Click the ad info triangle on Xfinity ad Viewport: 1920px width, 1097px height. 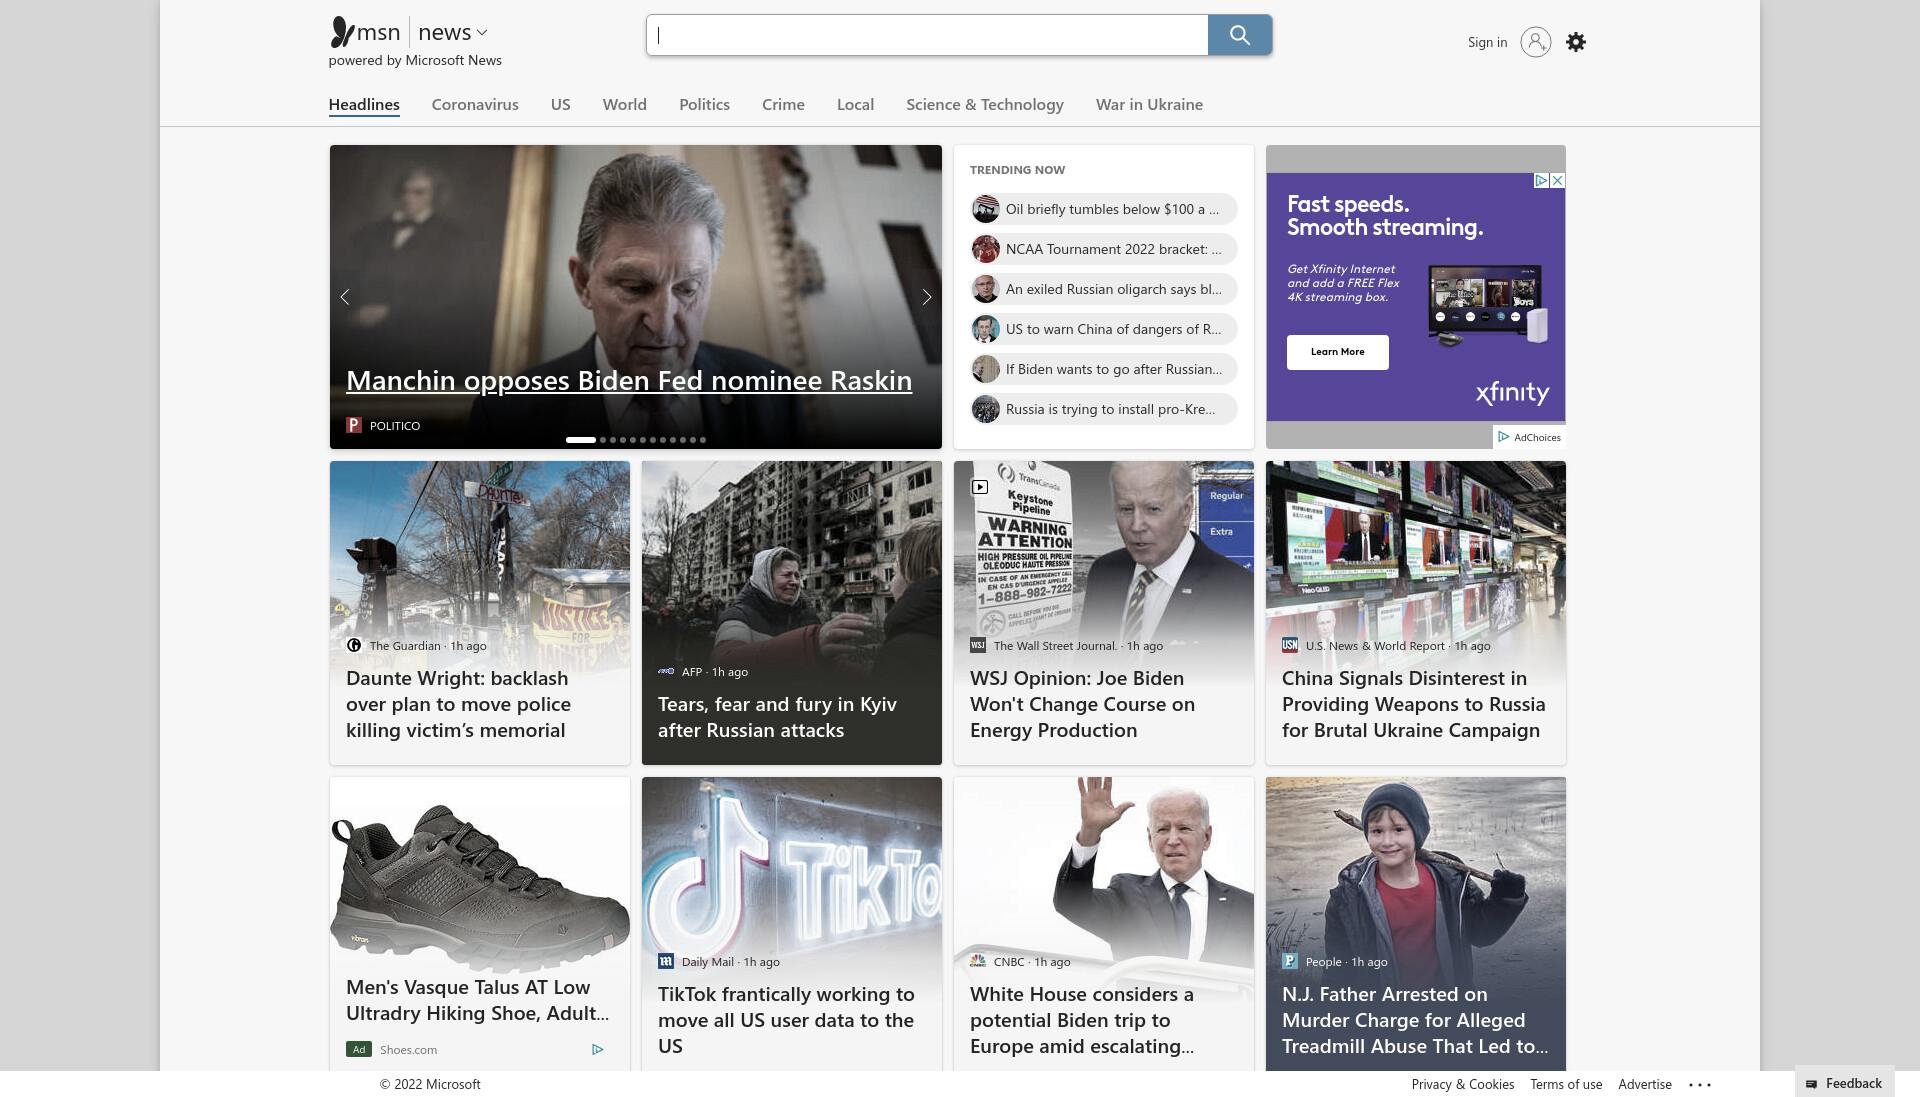point(1541,181)
